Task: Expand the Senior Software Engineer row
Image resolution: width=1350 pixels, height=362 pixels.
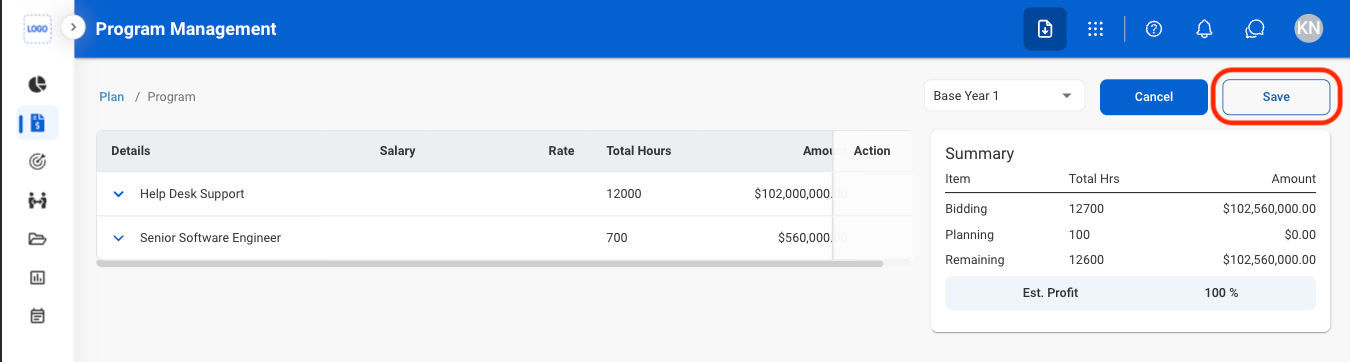Action: [x=119, y=238]
